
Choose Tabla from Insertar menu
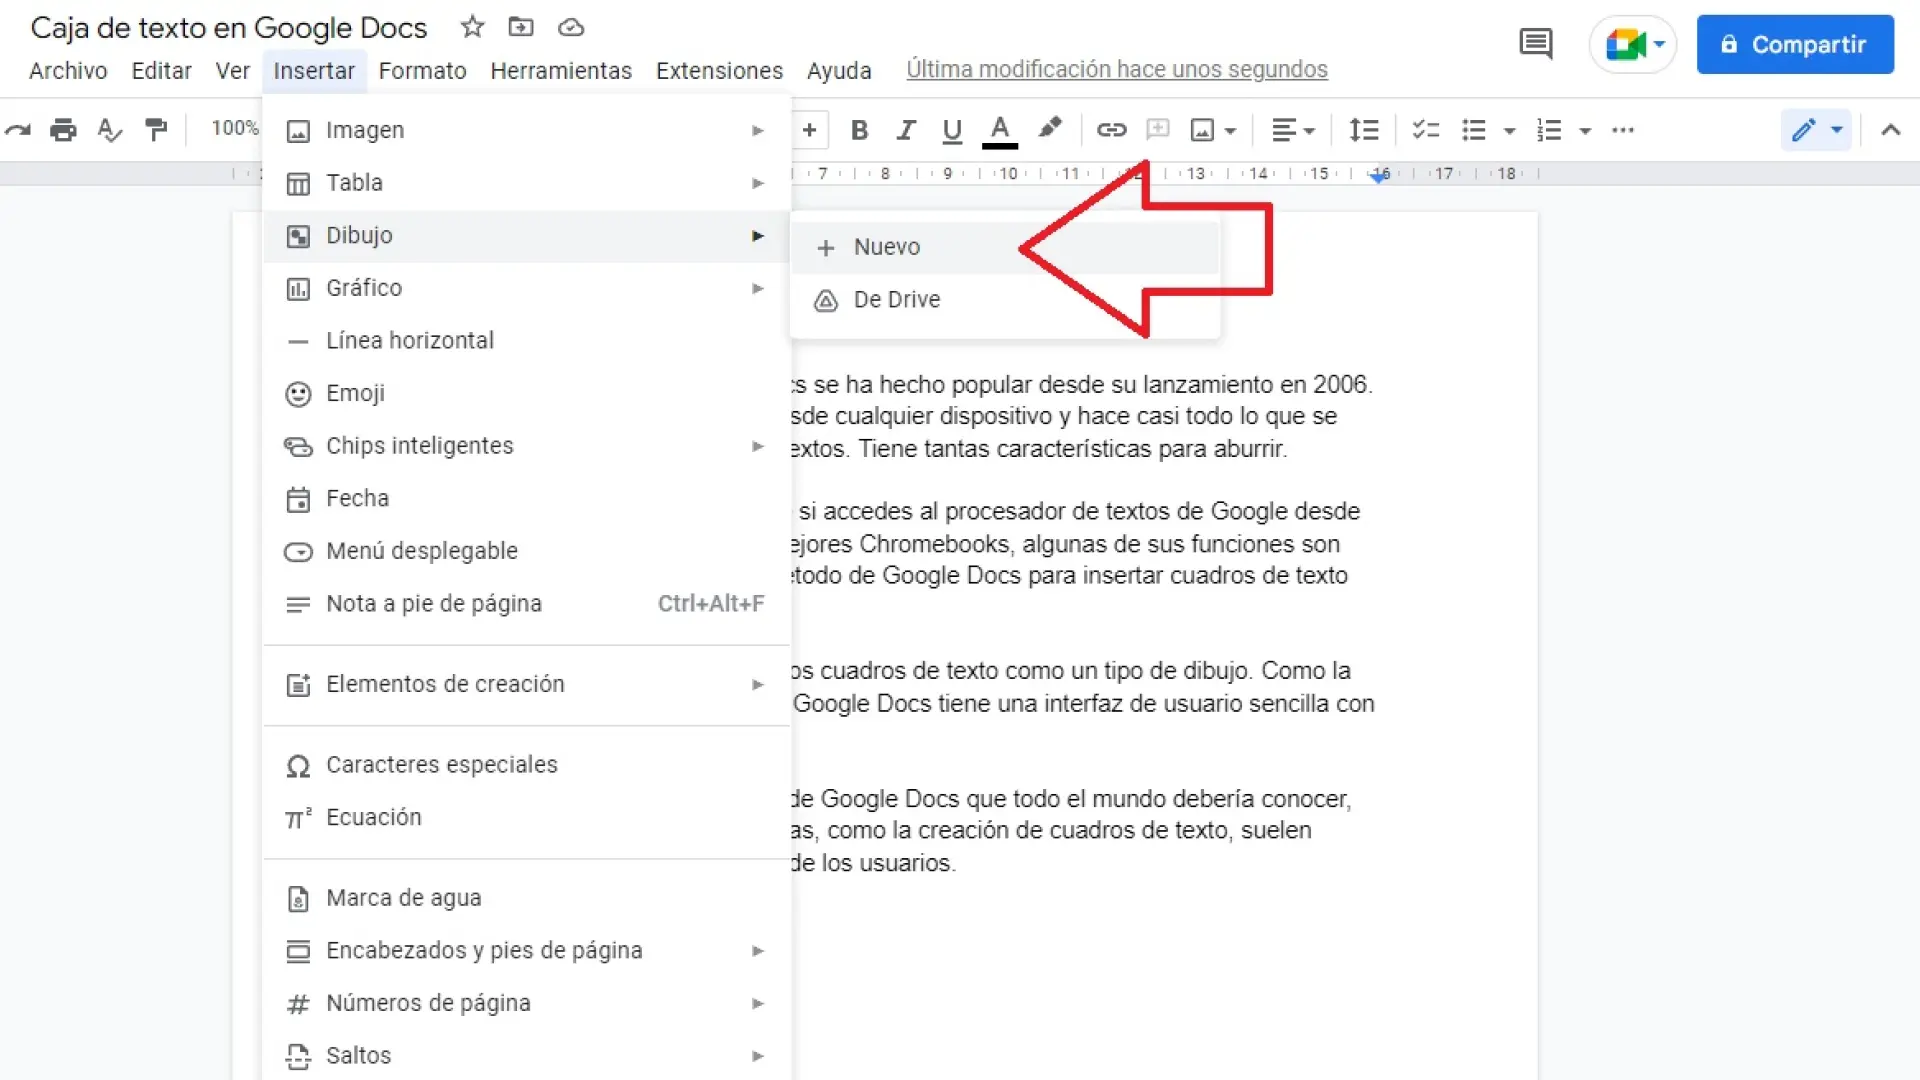click(354, 183)
